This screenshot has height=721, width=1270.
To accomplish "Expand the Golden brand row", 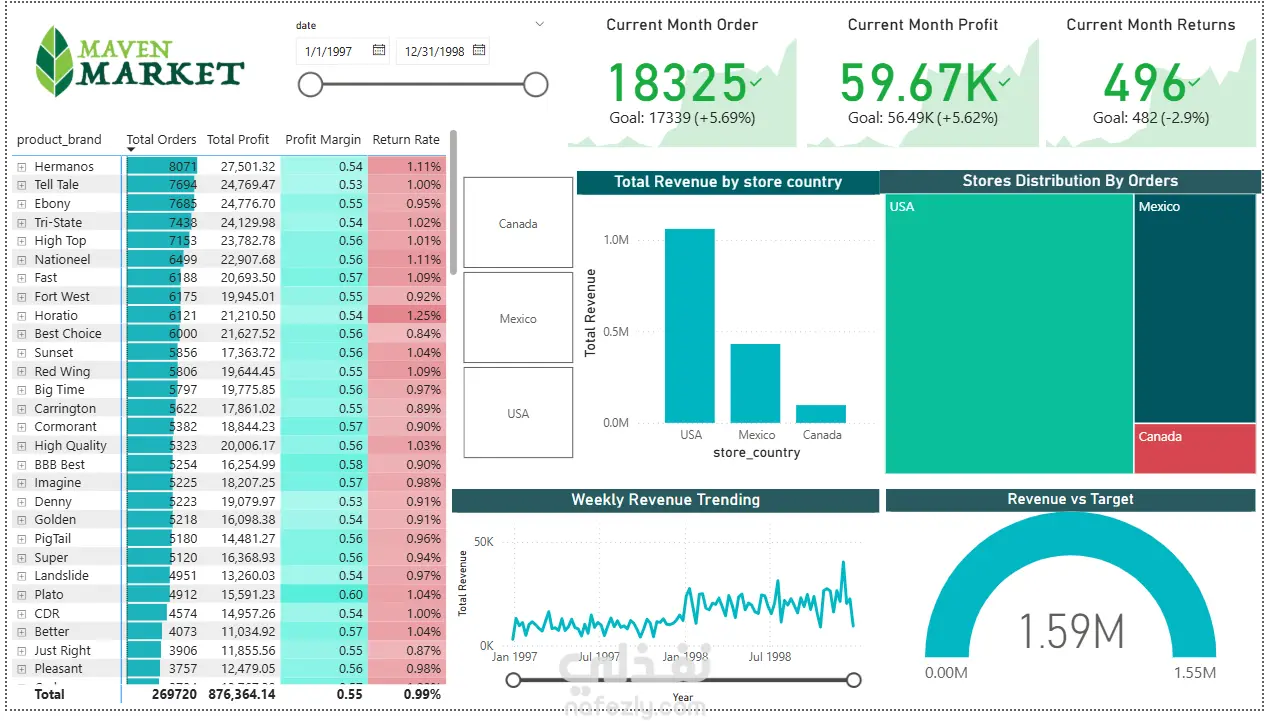I will [x=22, y=520].
